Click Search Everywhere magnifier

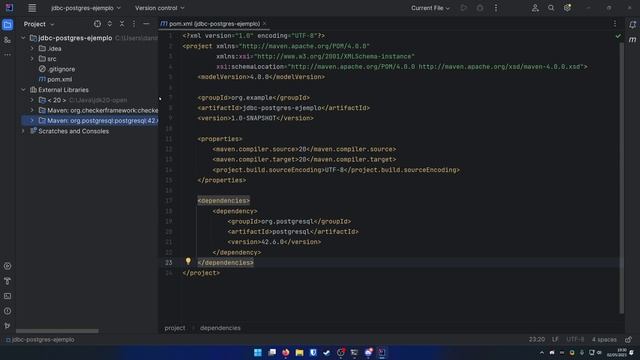pos(551,8)
